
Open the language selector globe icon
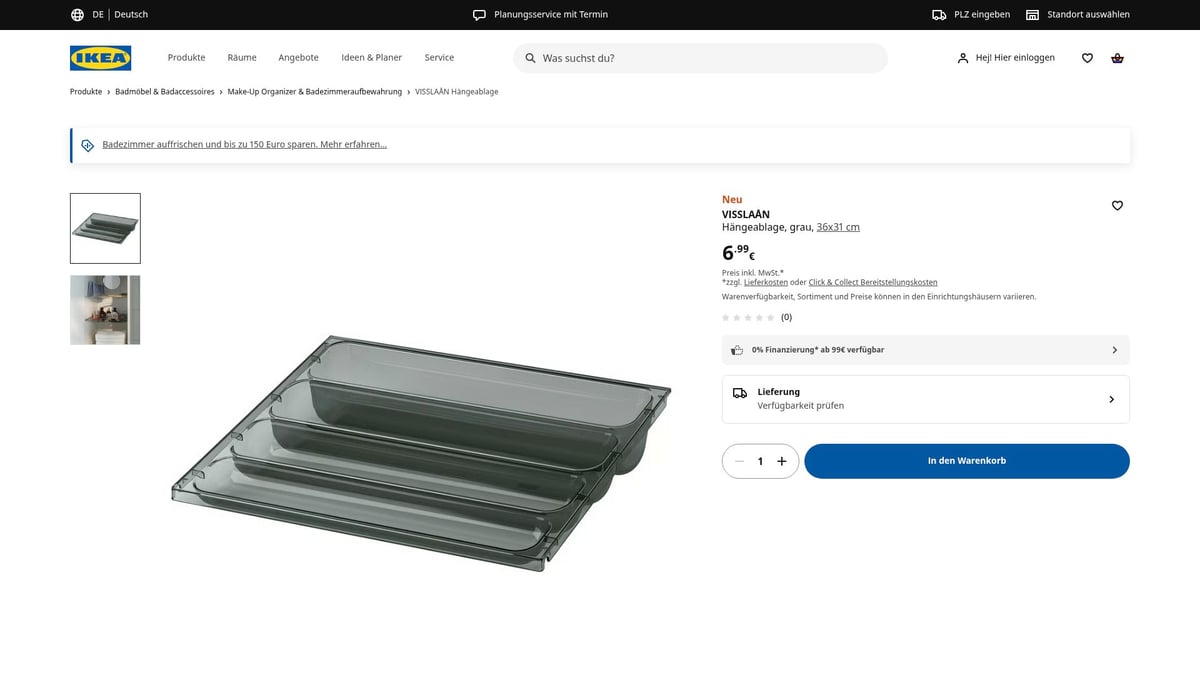click(x=77, y=14)
